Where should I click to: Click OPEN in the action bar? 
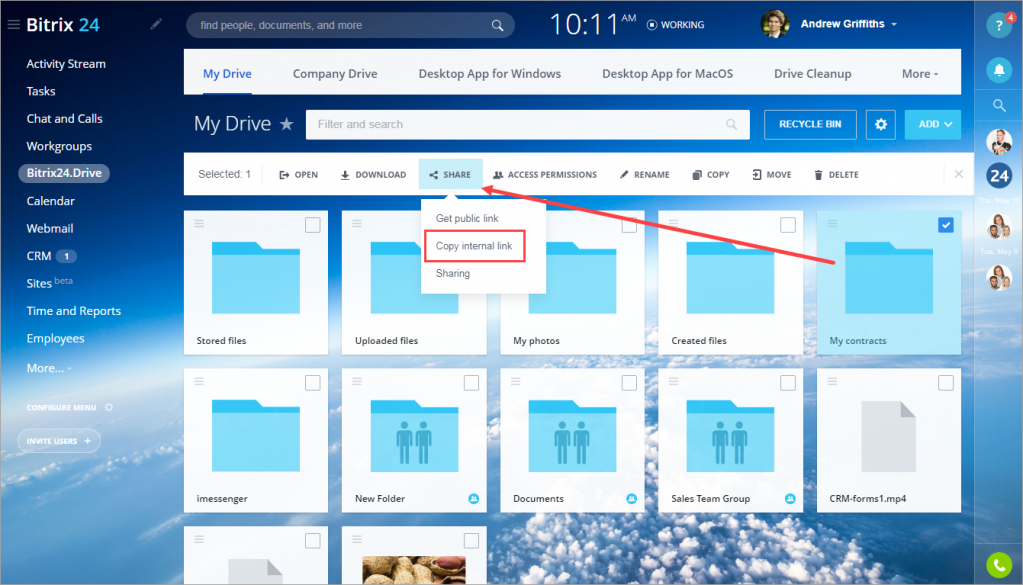pos(298,174)
